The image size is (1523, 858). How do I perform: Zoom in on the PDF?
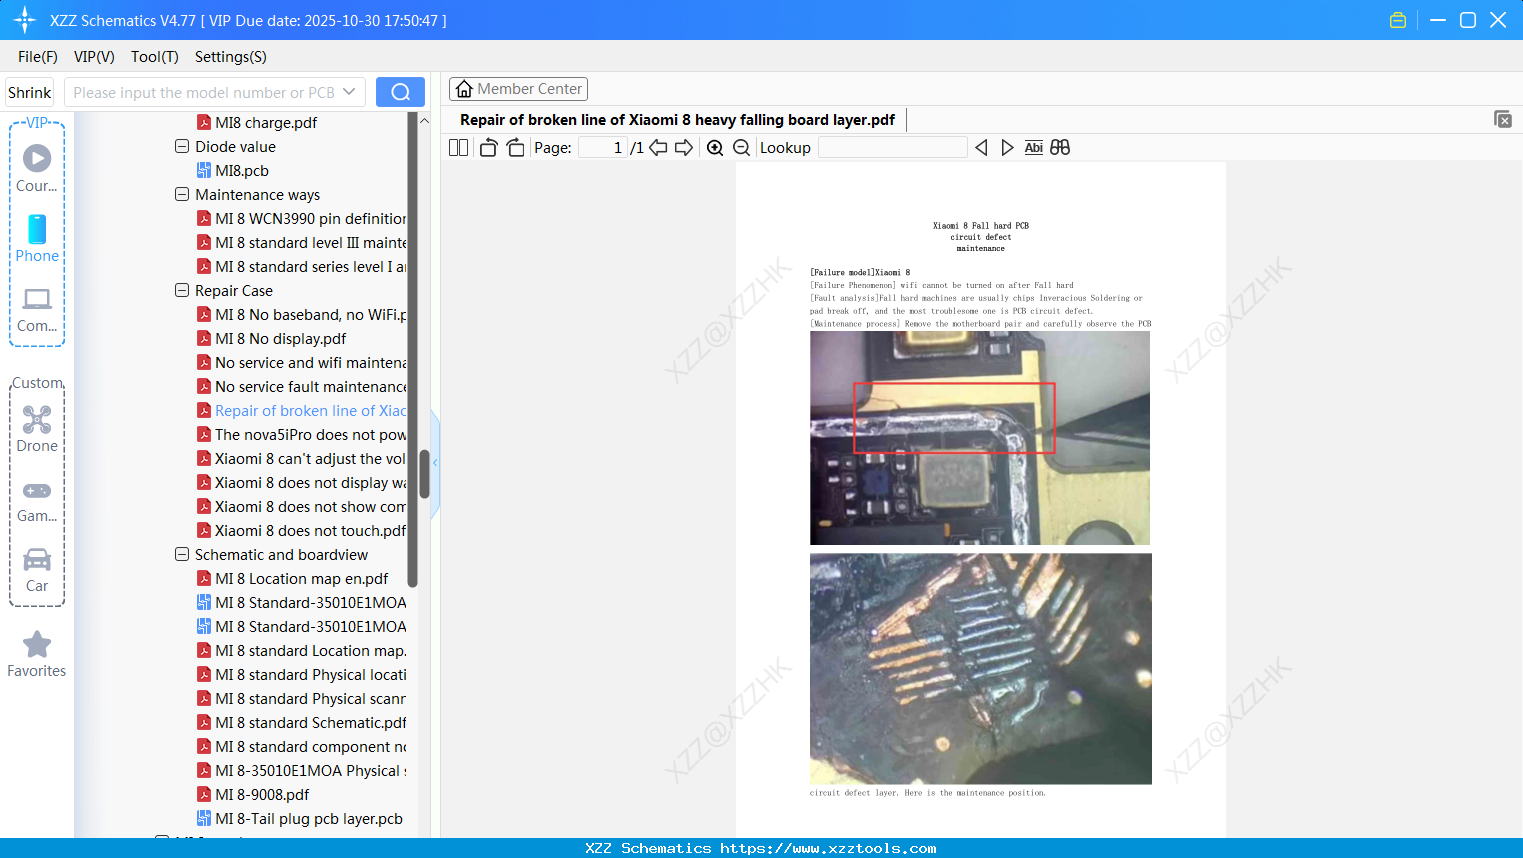[715, 148]
